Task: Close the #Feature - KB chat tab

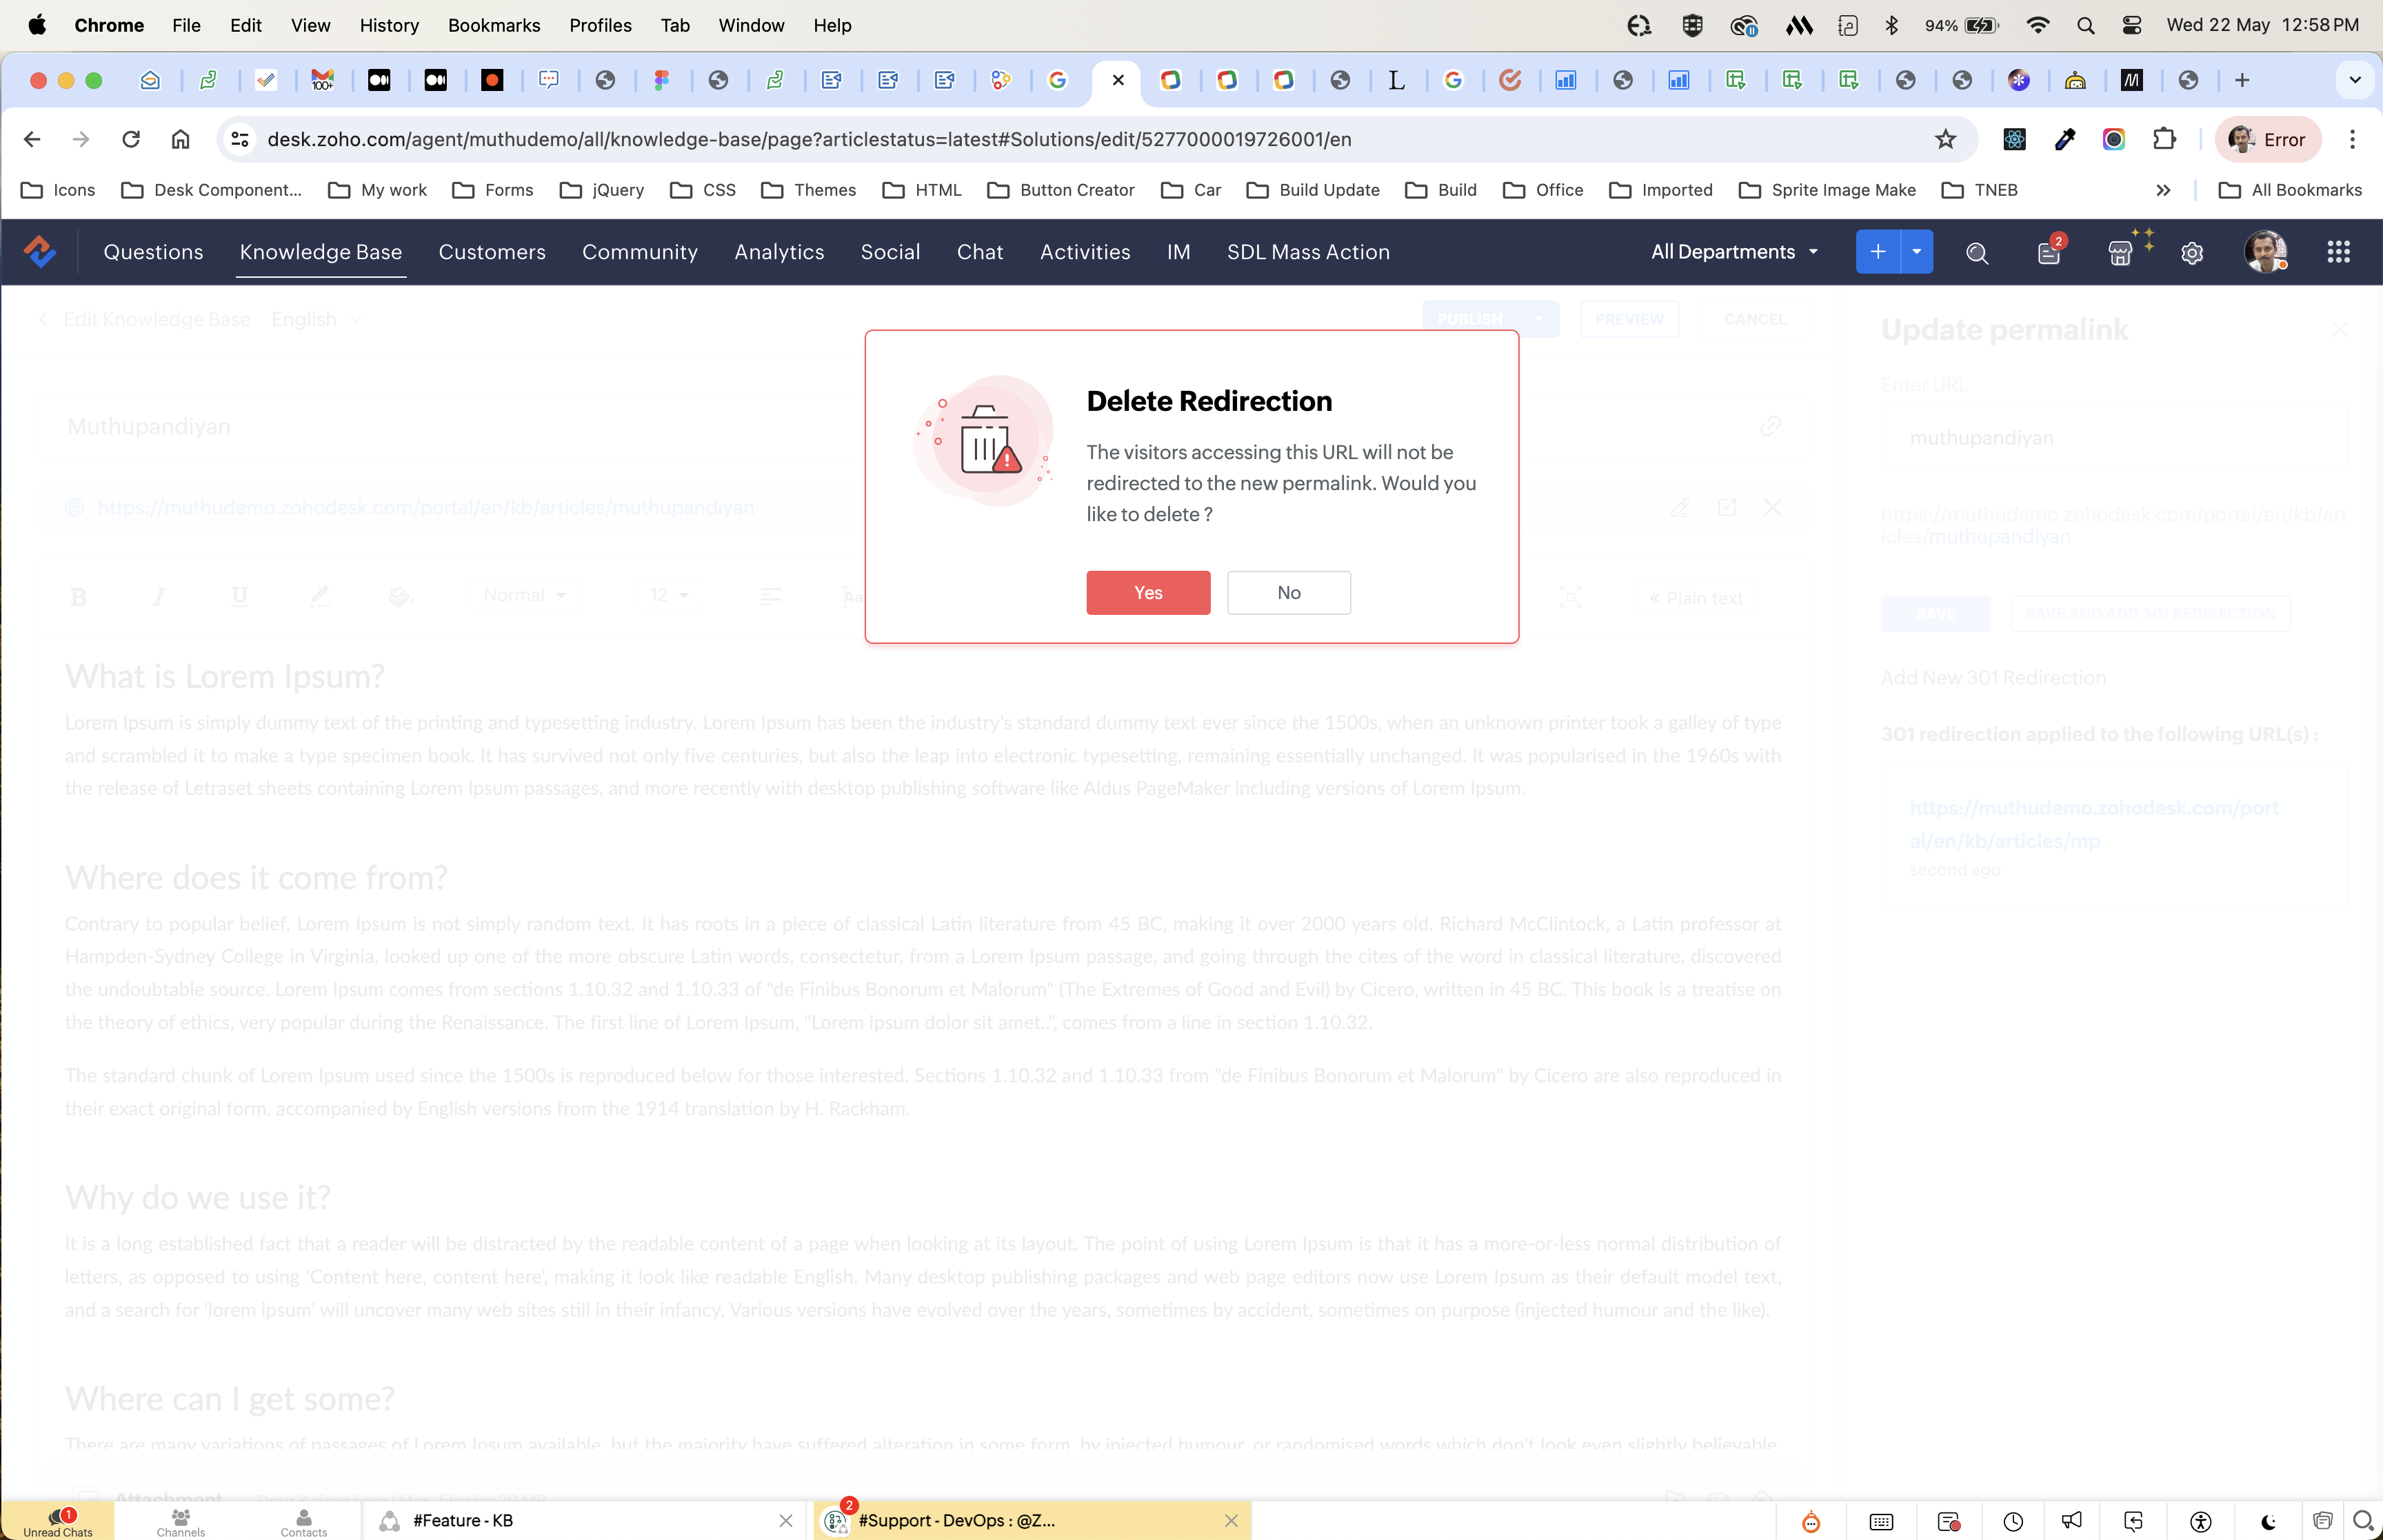Action: click(786, 1521)
